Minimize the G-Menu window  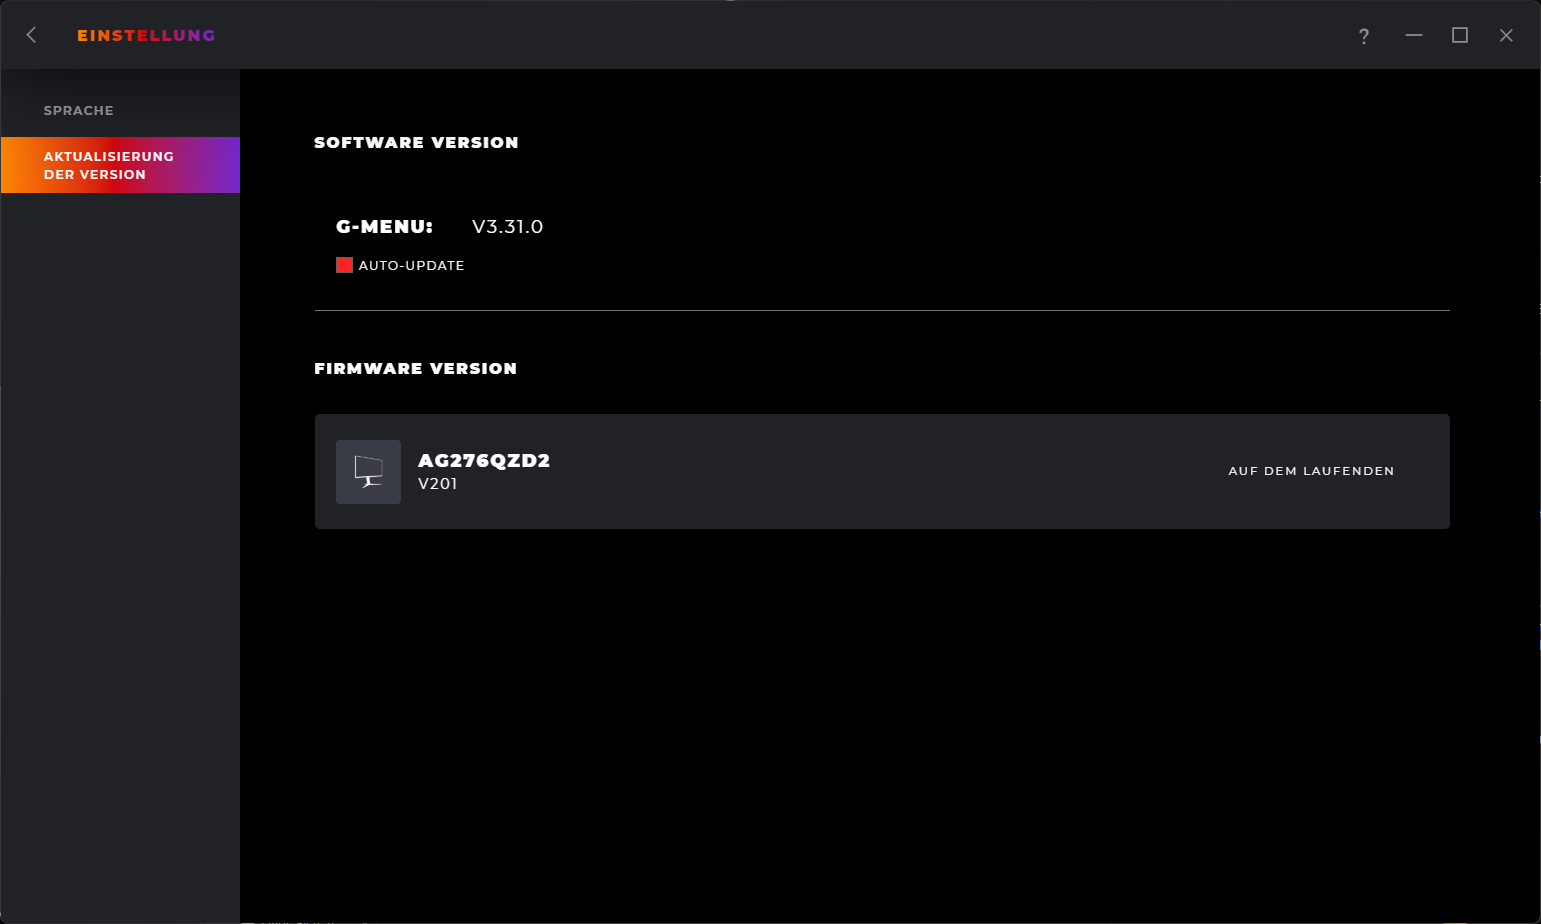[x=1413, y=35]
